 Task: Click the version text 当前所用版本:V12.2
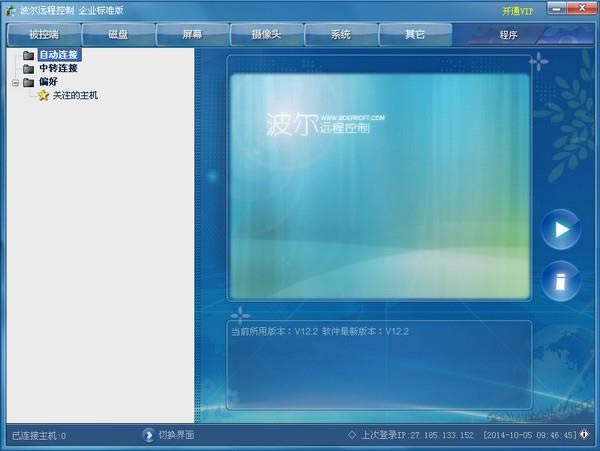coord(275,331)
